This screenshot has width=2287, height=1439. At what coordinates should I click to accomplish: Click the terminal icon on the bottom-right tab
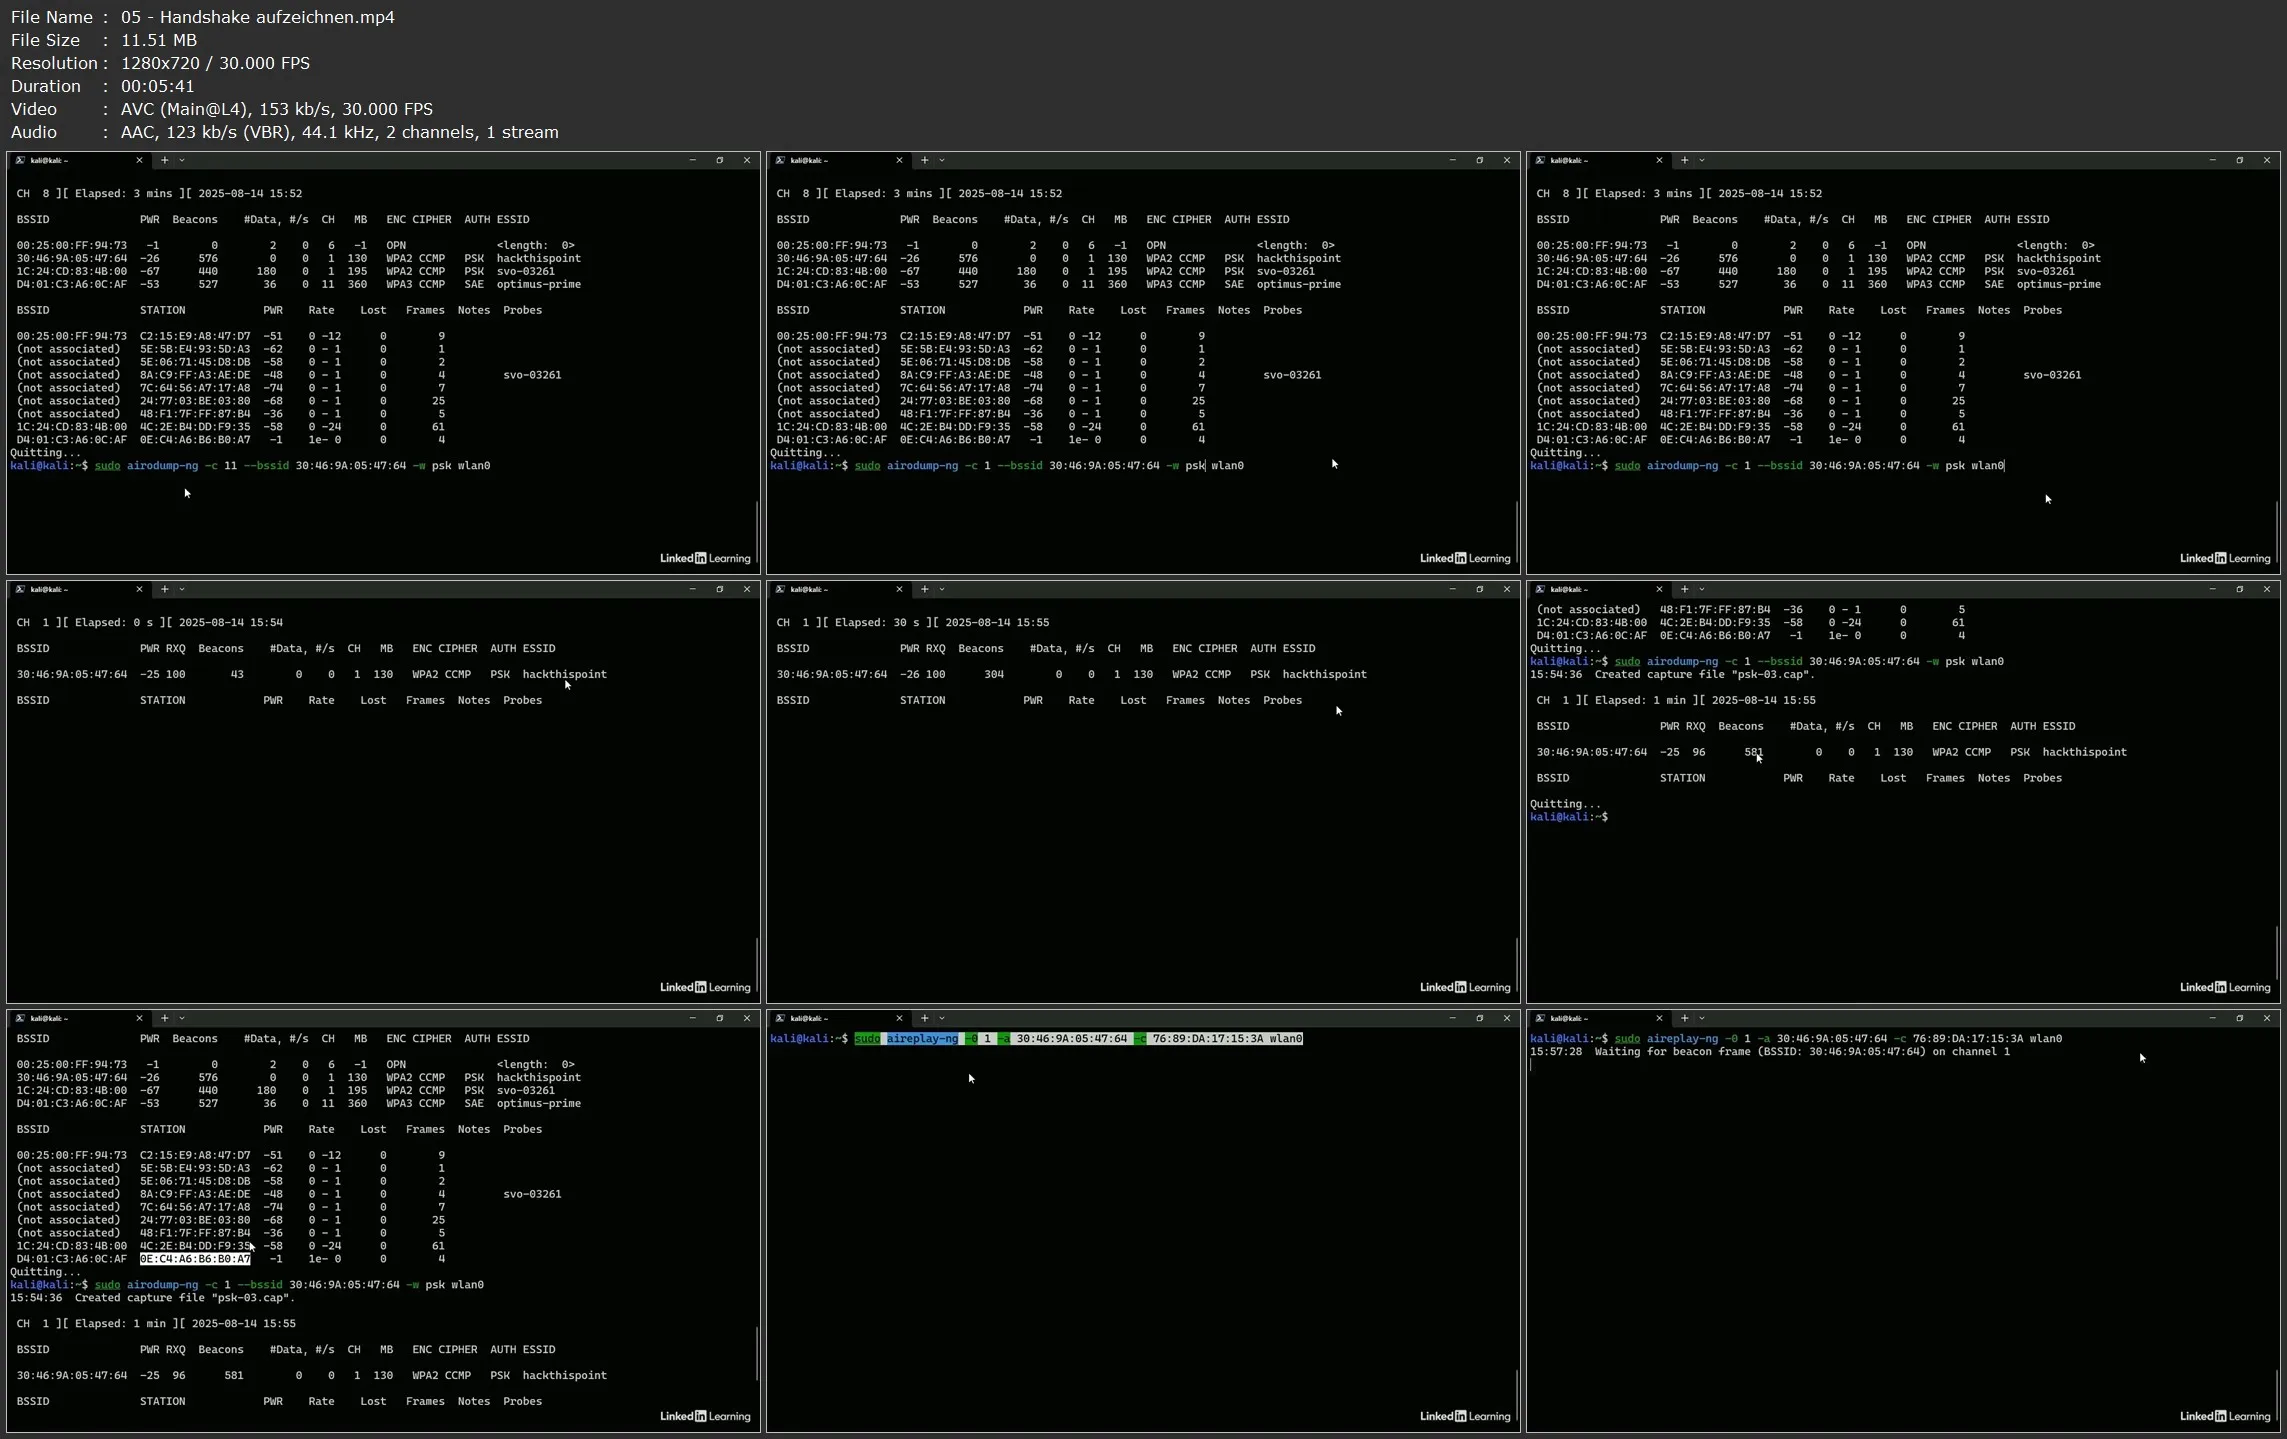point(1542,1018)
